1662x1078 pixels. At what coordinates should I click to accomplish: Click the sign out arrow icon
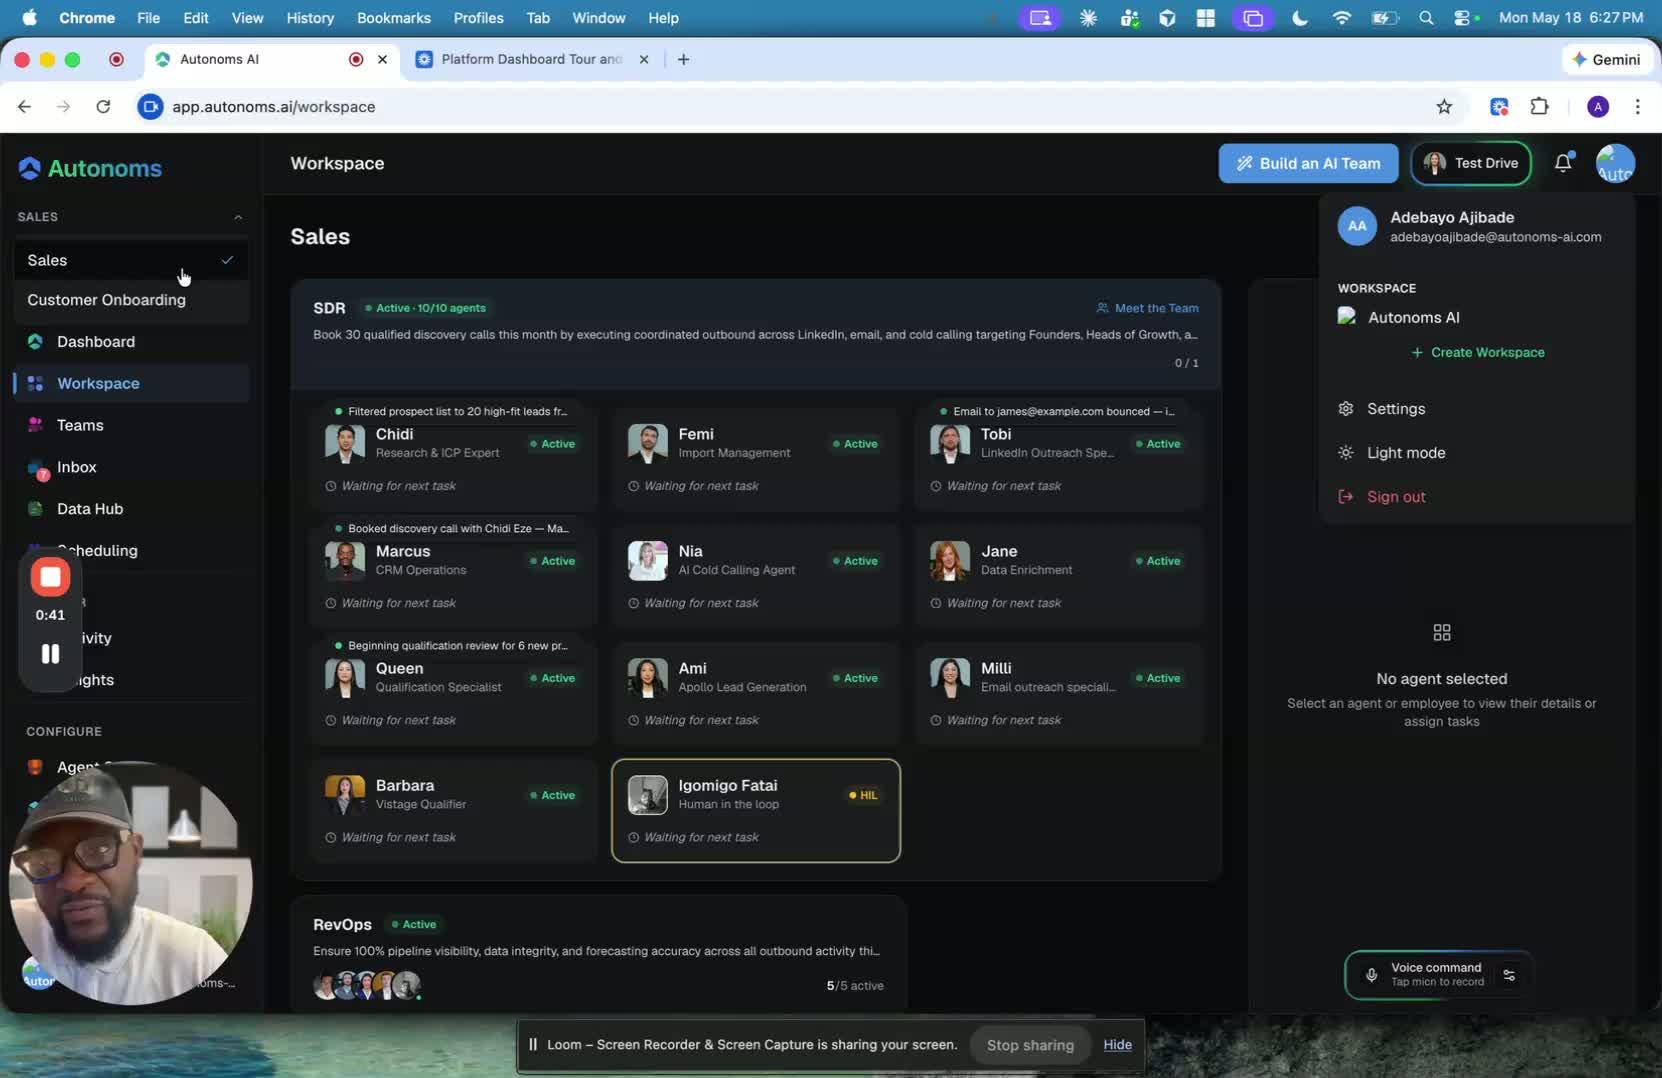pyautogui.click(x=1346, y=497)
